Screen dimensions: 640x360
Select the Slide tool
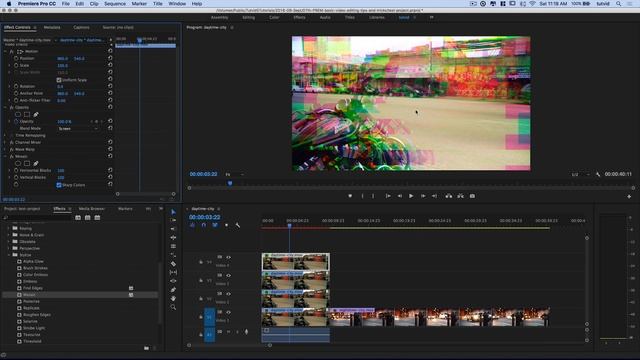pos(173,281)
